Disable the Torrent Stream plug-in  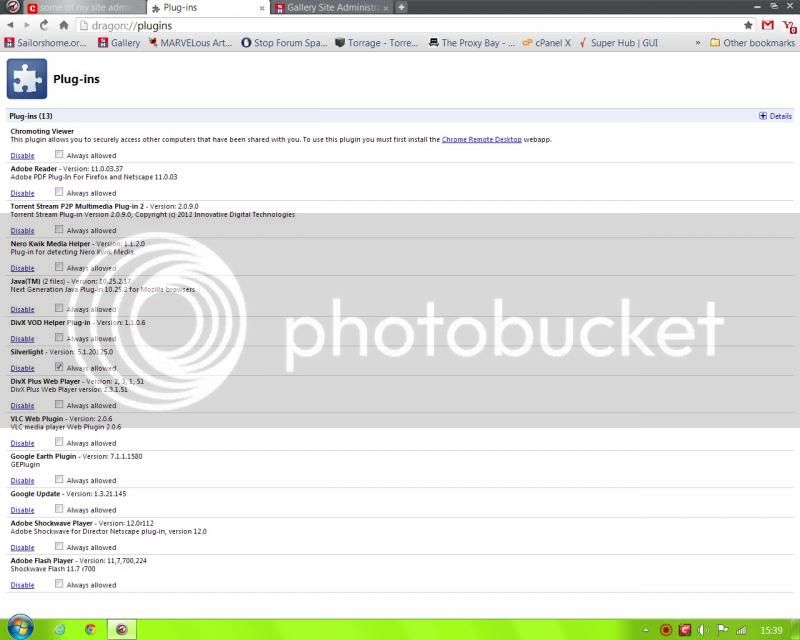click(22, 231)
